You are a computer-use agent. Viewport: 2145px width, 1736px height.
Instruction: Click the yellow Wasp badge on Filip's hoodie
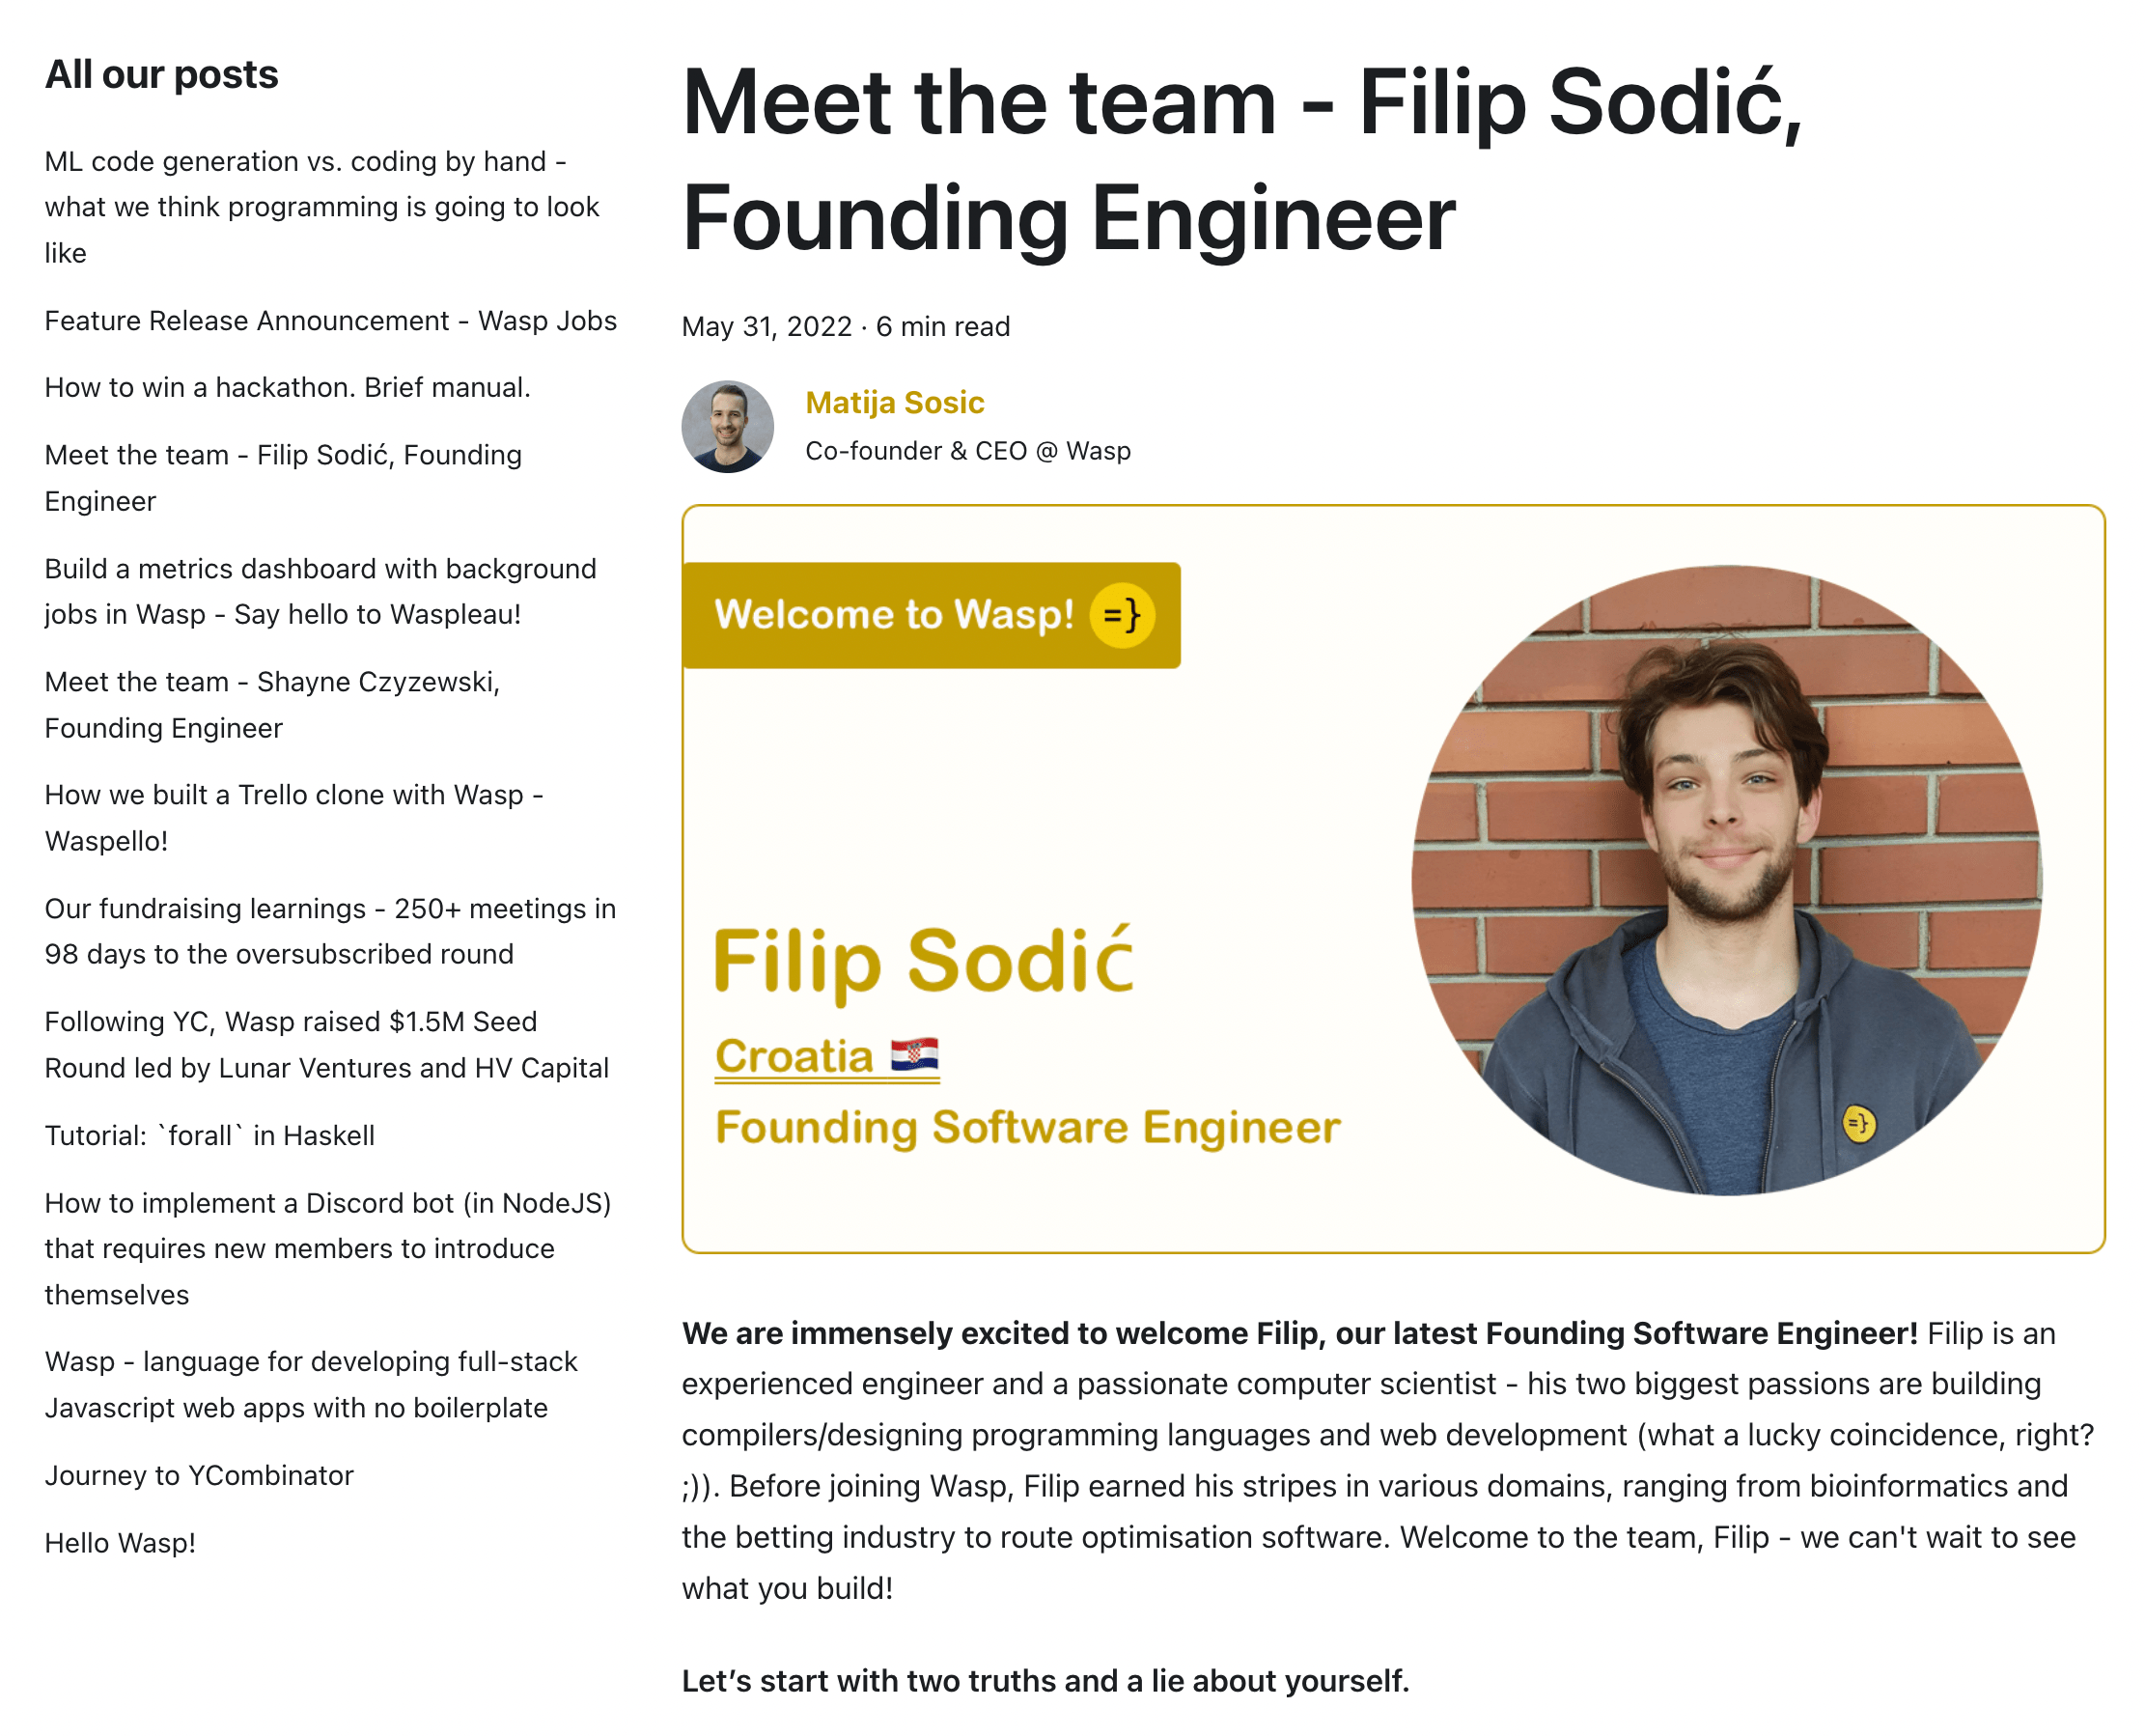click(x=1858, y=1124)
